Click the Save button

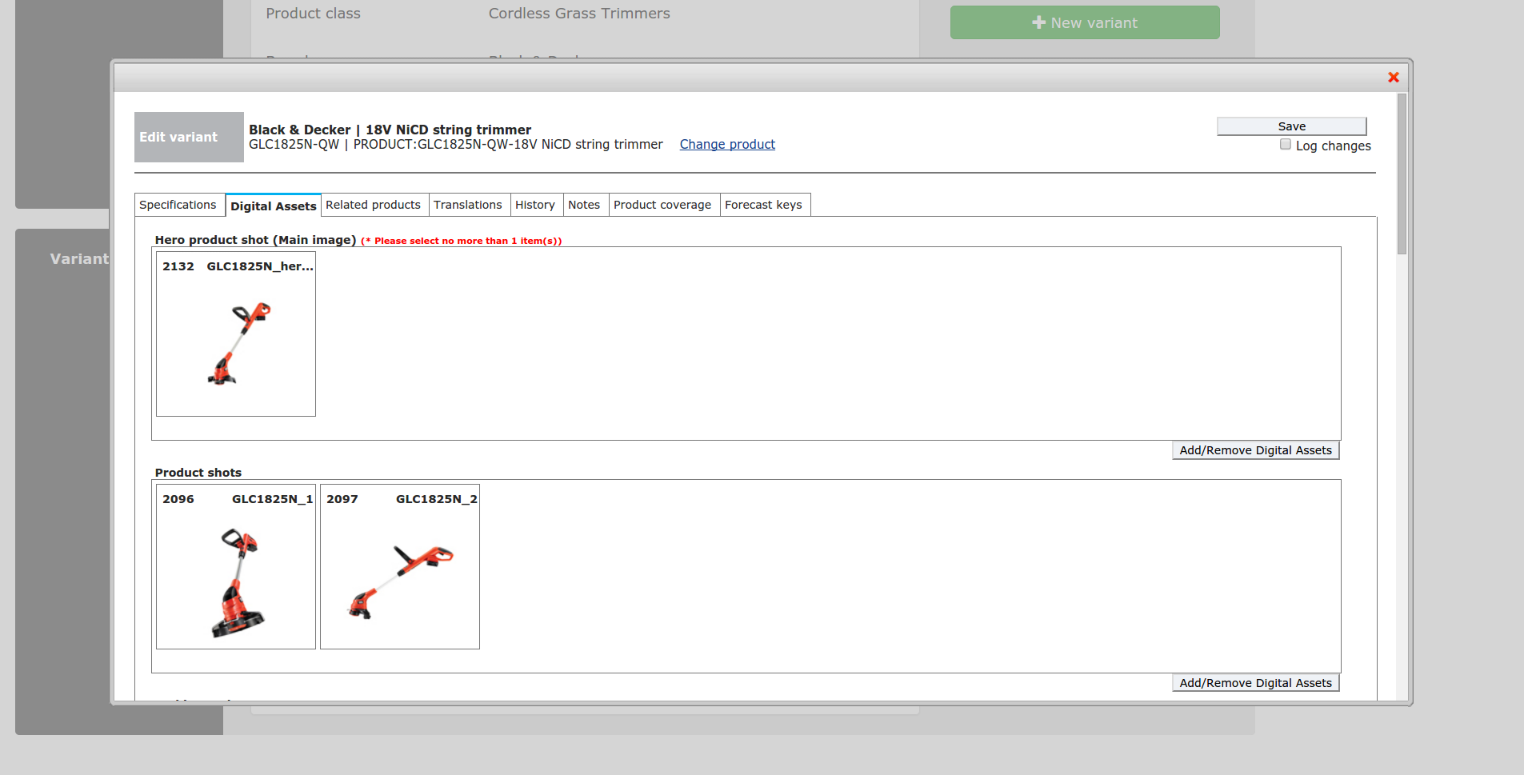pos(1291,126)
